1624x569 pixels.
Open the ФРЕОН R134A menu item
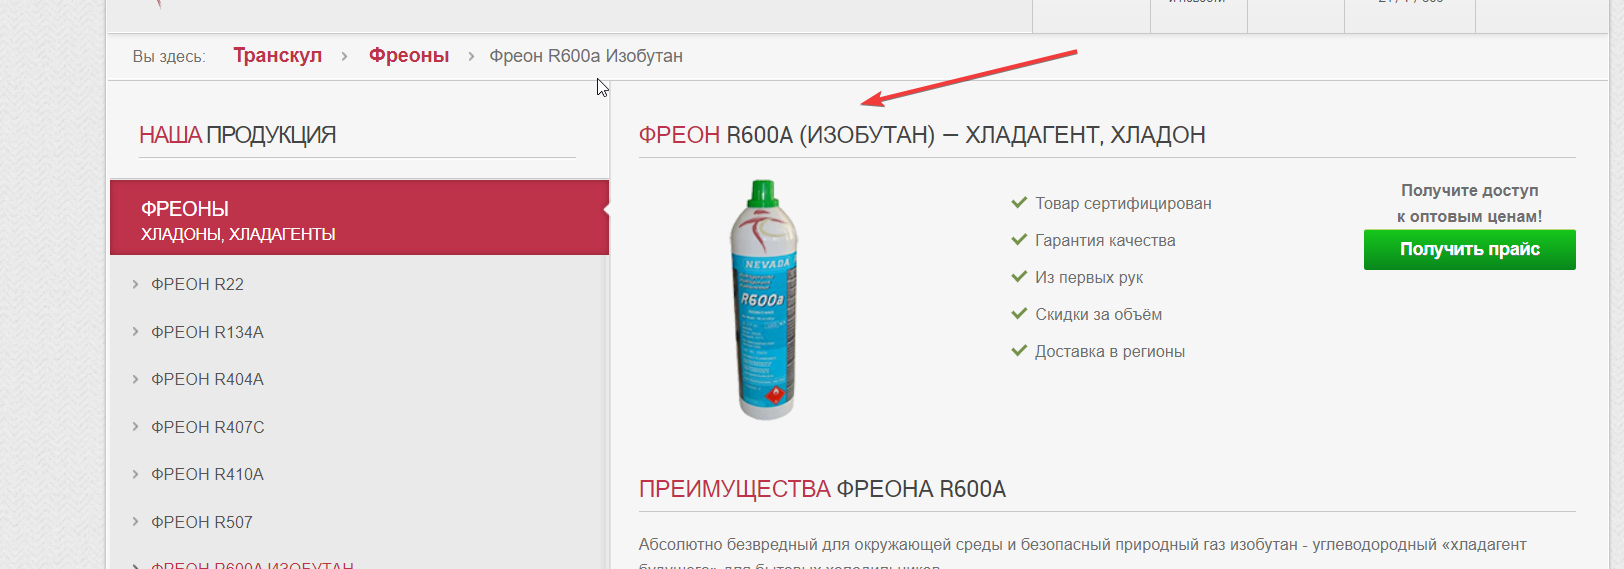pyautogui.click(x=207, y=332)
